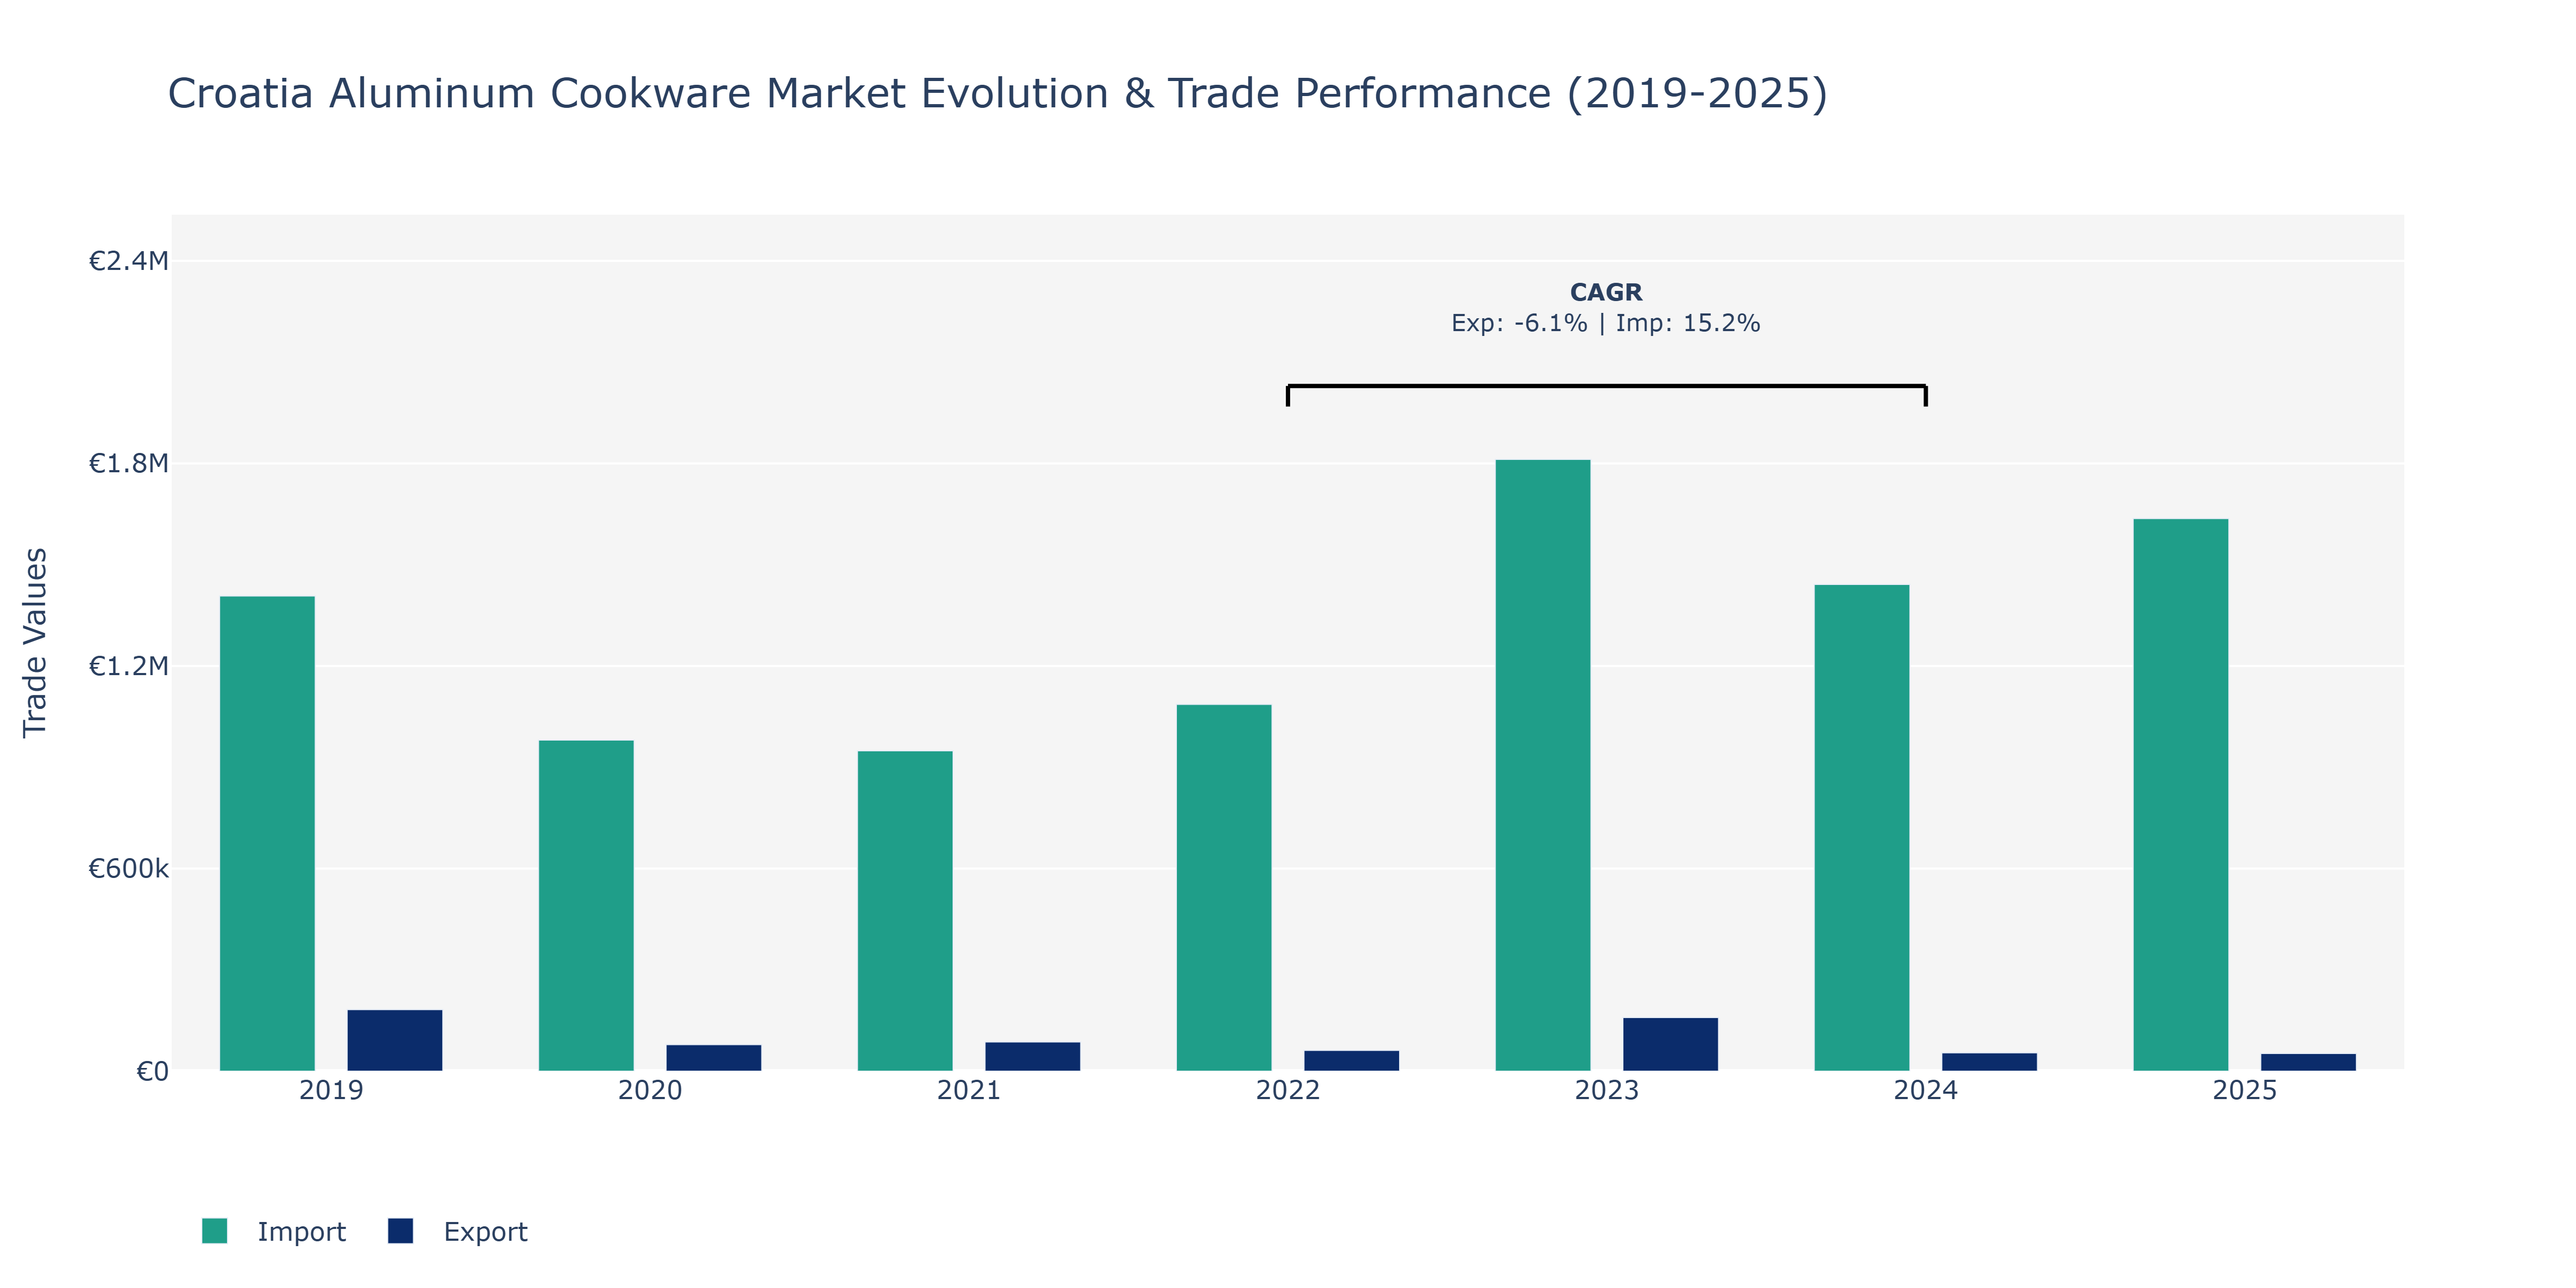Toggle the Import legend entry
The image size is (2576, 1288).
[x=273, y=1231]
